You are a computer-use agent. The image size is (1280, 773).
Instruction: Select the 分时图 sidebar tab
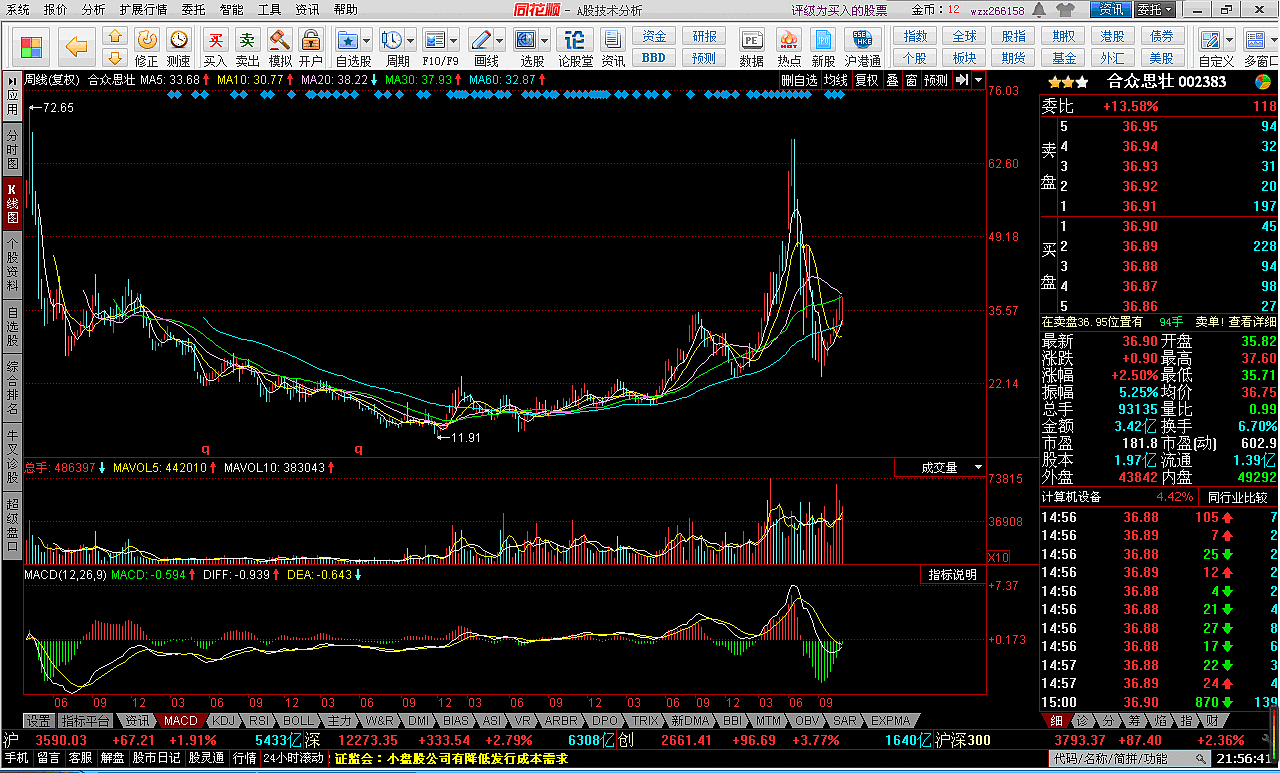tap(12, 149)
